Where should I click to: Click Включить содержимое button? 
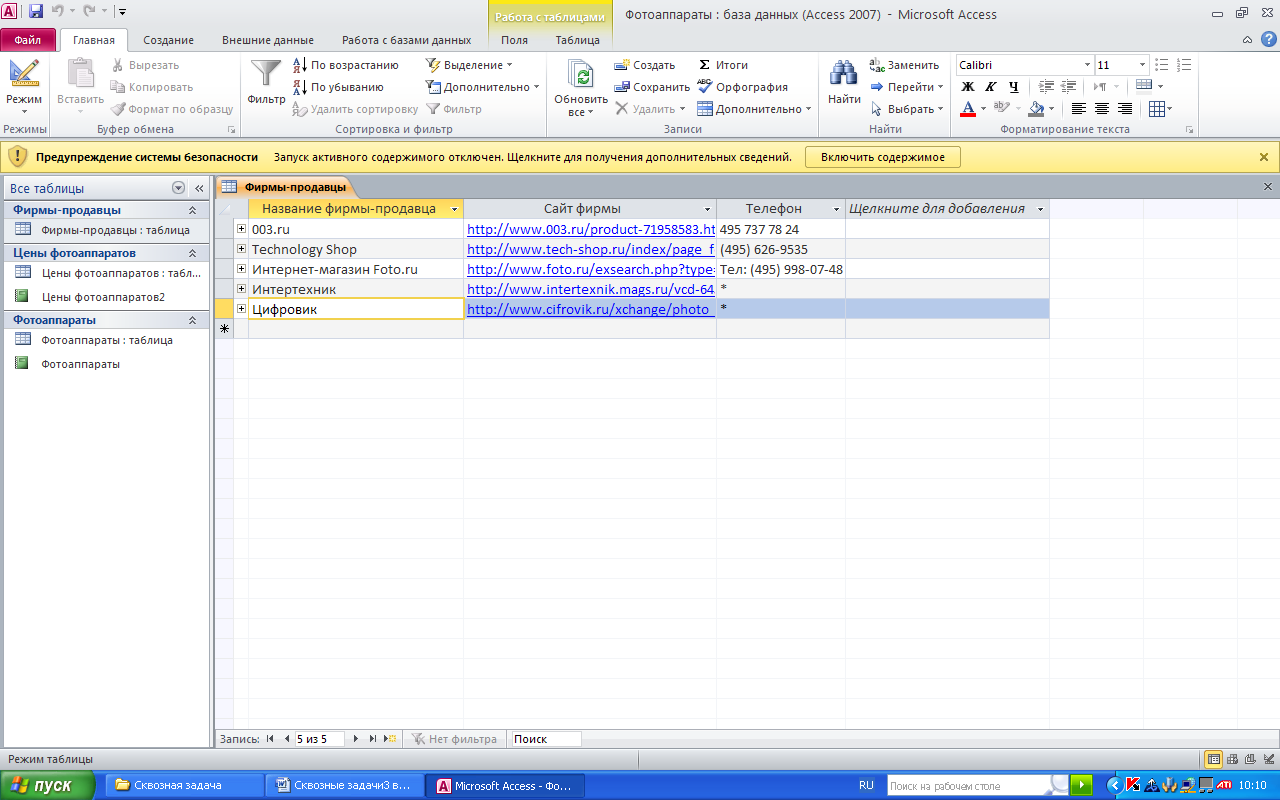point(882,157)
